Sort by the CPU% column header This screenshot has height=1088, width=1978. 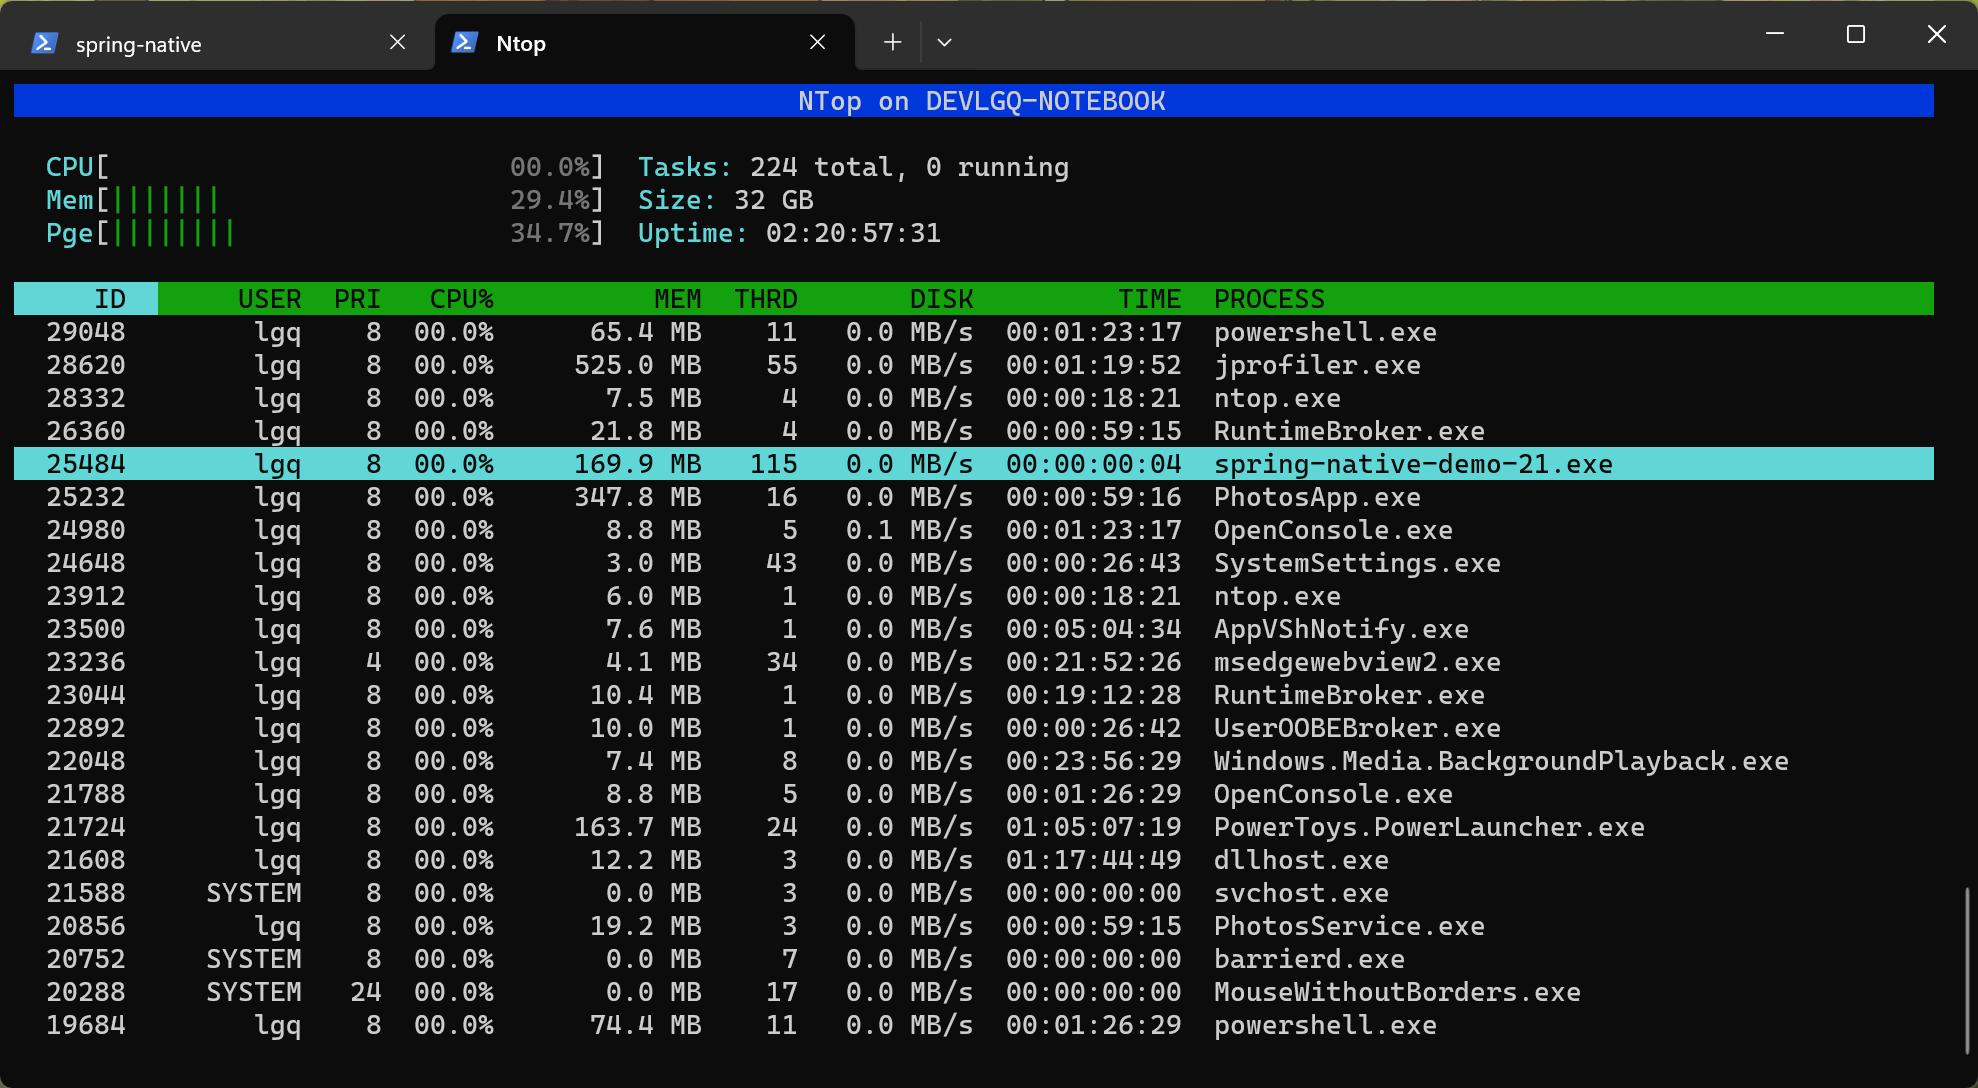pos(461,299)
